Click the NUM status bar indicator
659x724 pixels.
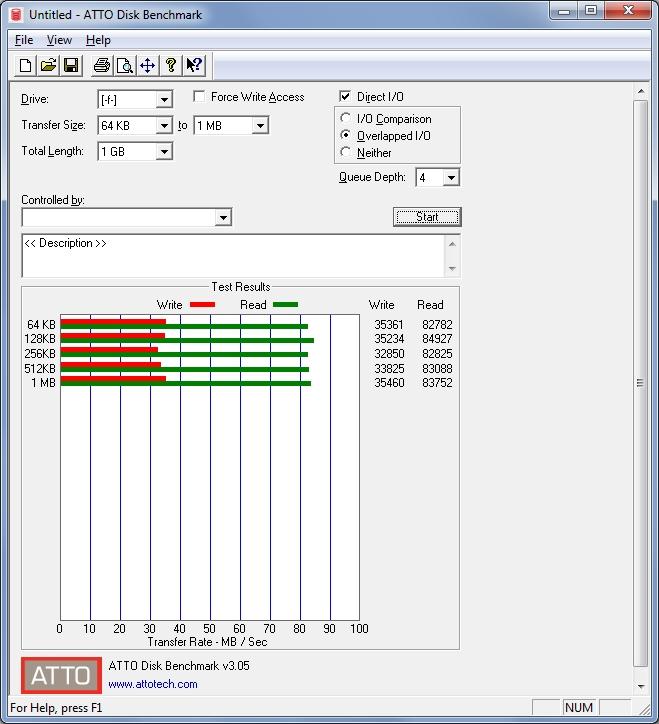[x=579, y=707]
